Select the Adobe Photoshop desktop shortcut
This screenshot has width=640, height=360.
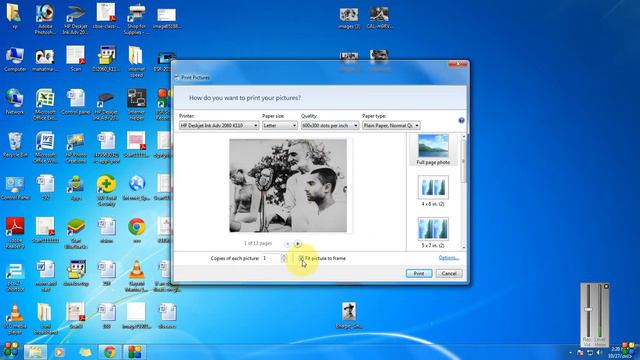click(x=45, y=19)
